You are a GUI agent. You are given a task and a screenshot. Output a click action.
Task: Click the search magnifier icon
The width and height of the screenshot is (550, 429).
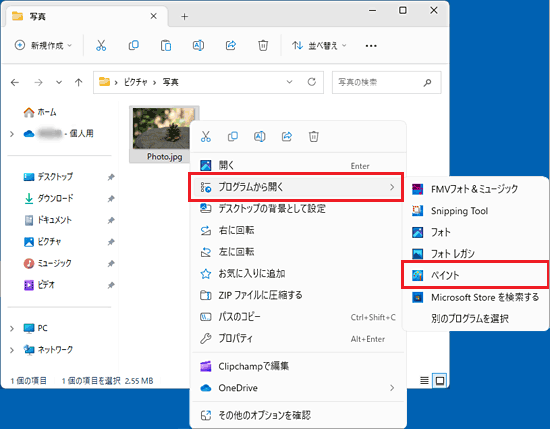[x=427, y=83]
